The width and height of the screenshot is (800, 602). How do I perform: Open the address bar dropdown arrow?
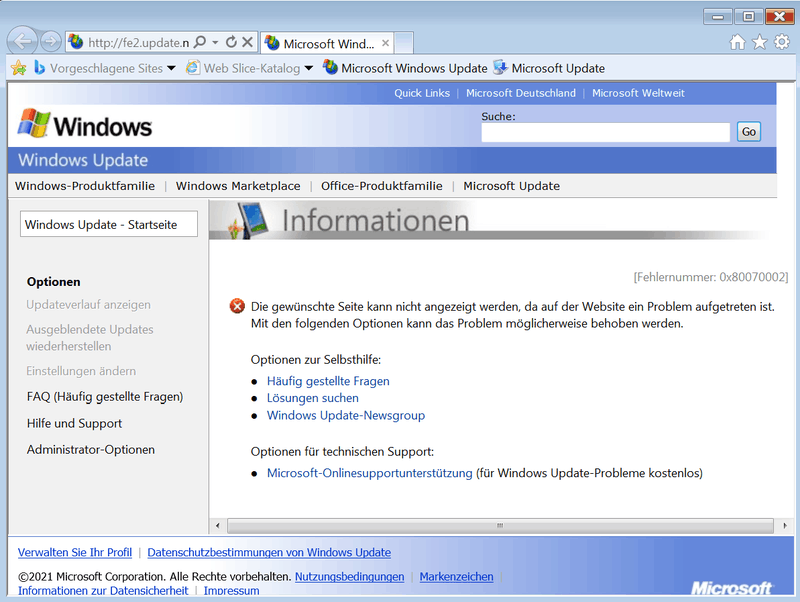[x=215, y=42]
